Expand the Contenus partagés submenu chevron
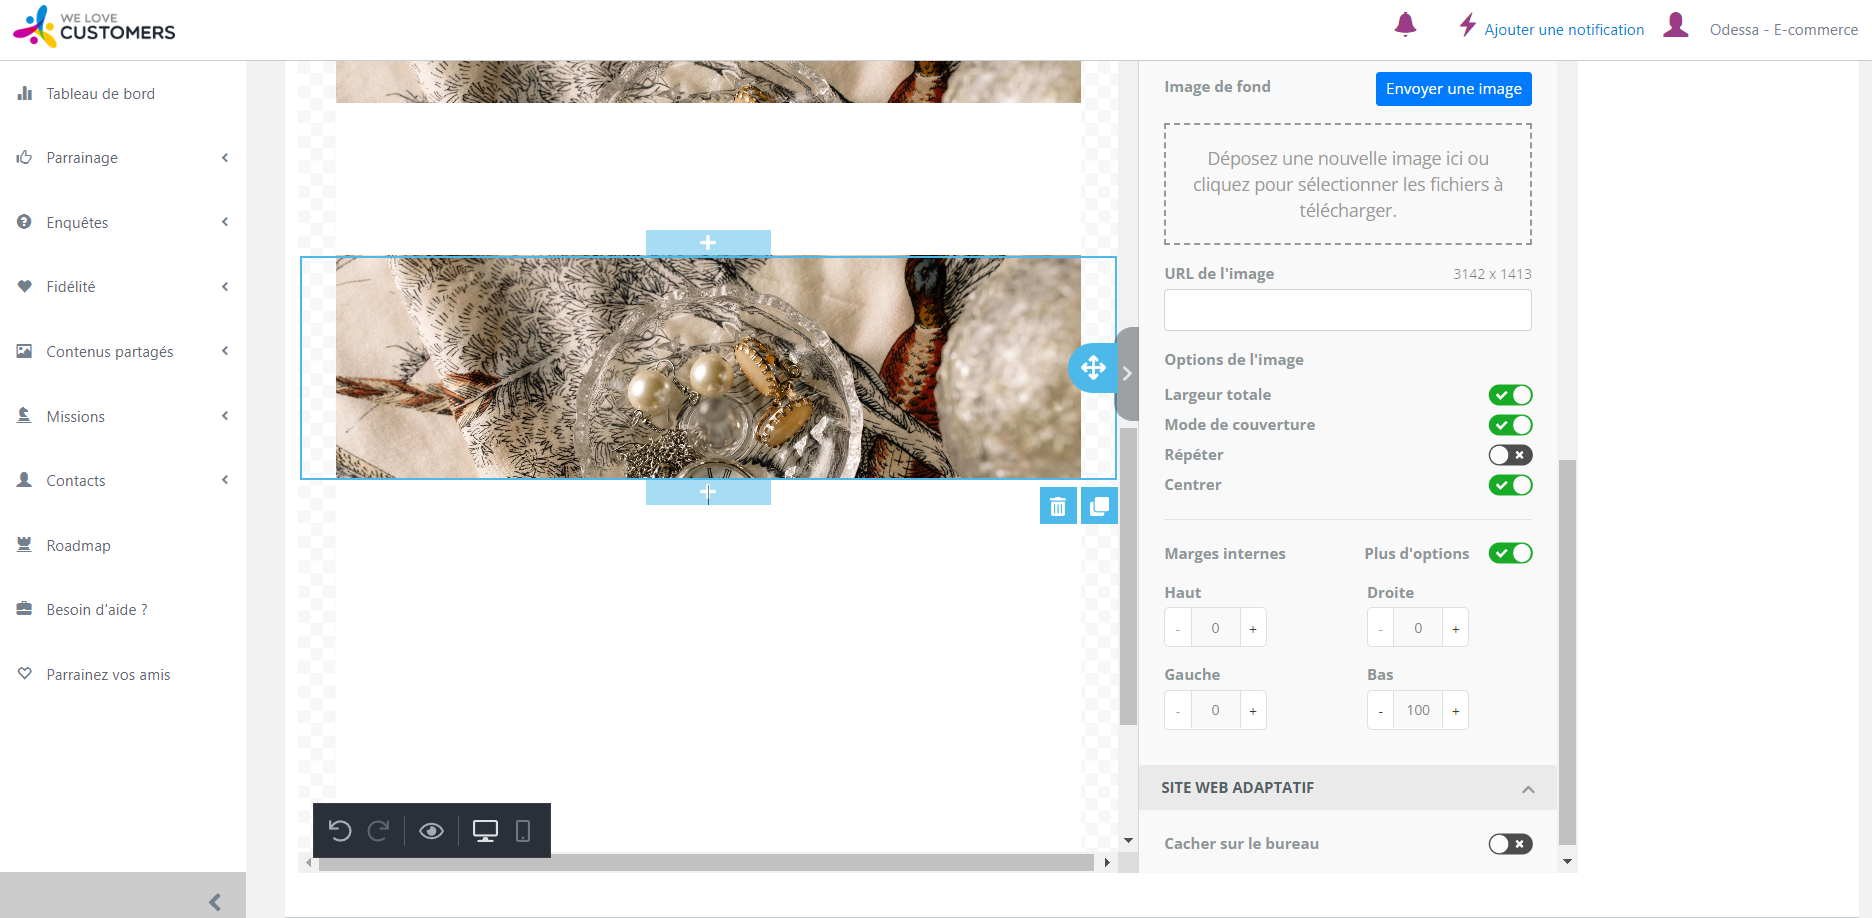This screenshot has width=1872, height=918. click(225, 351)
